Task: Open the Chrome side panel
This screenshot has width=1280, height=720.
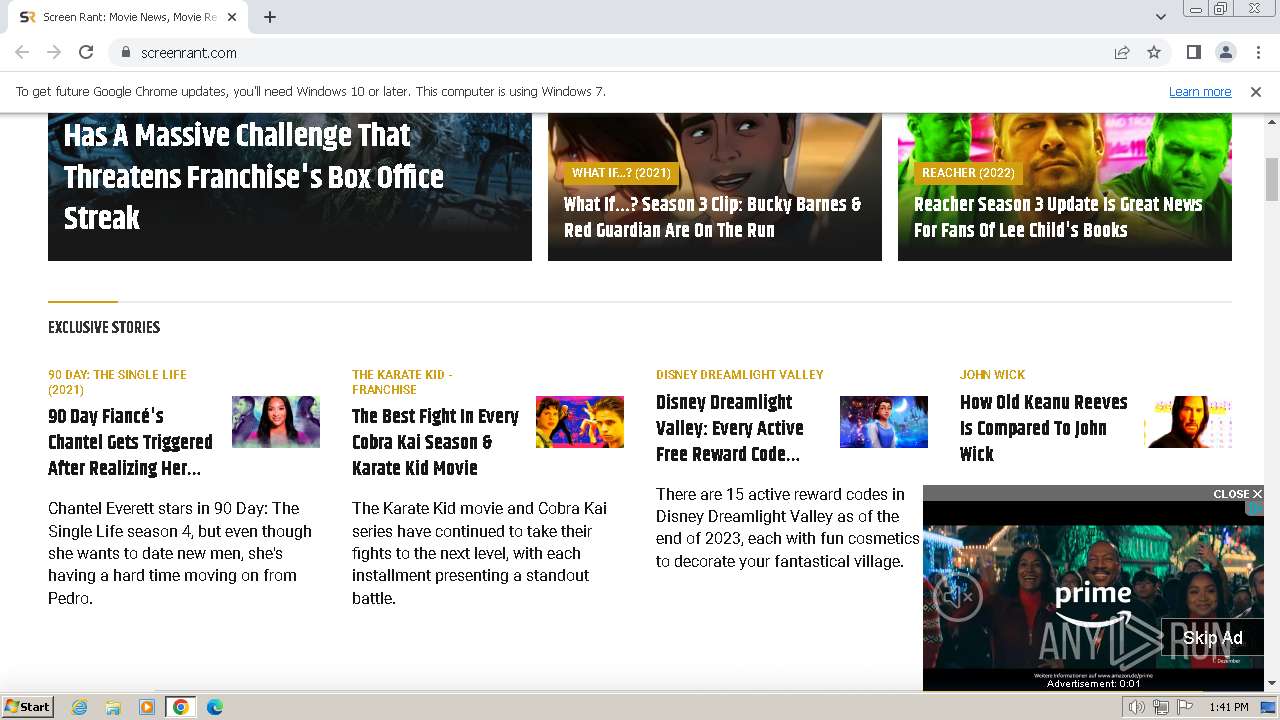Action: [x=1193, y=52]
